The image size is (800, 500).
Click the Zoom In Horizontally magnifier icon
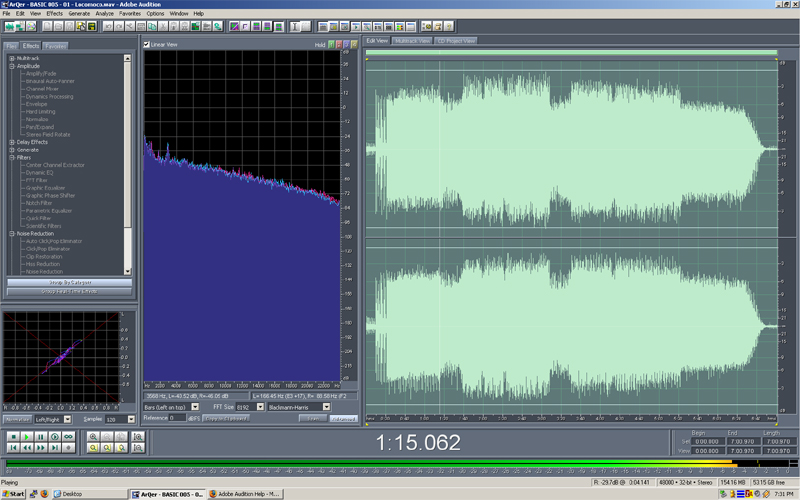pyautogui.click(x=93, y=437)
